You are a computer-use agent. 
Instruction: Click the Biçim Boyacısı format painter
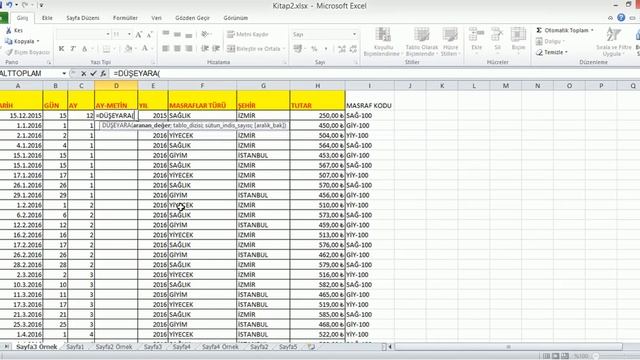27,52
